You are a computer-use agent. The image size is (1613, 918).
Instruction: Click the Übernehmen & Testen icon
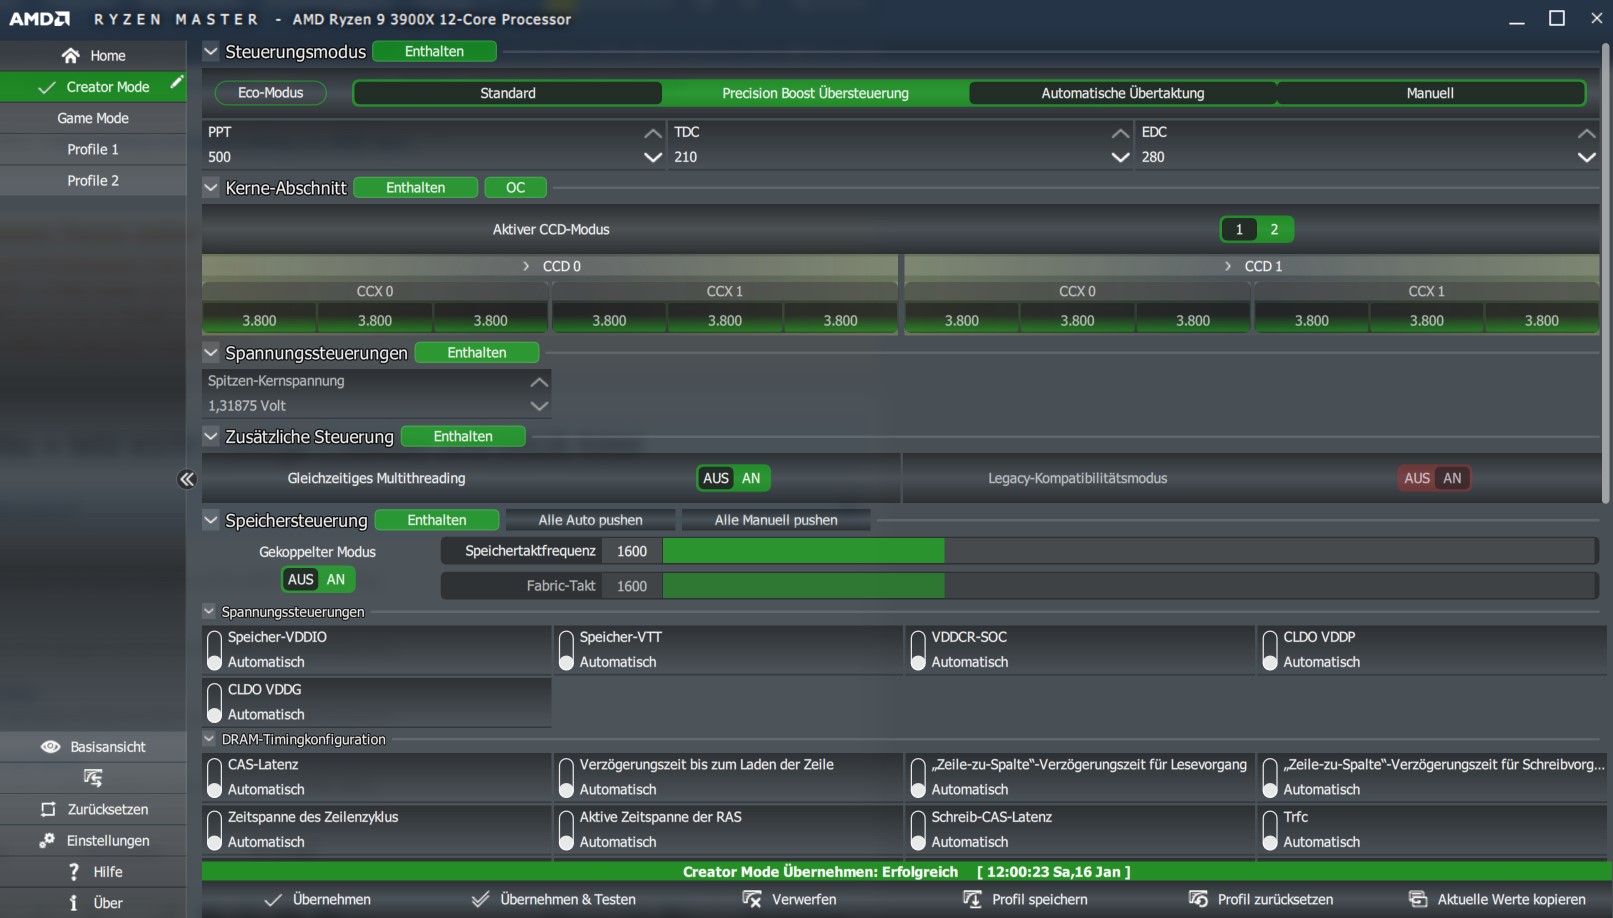click(x=481, y=899)
